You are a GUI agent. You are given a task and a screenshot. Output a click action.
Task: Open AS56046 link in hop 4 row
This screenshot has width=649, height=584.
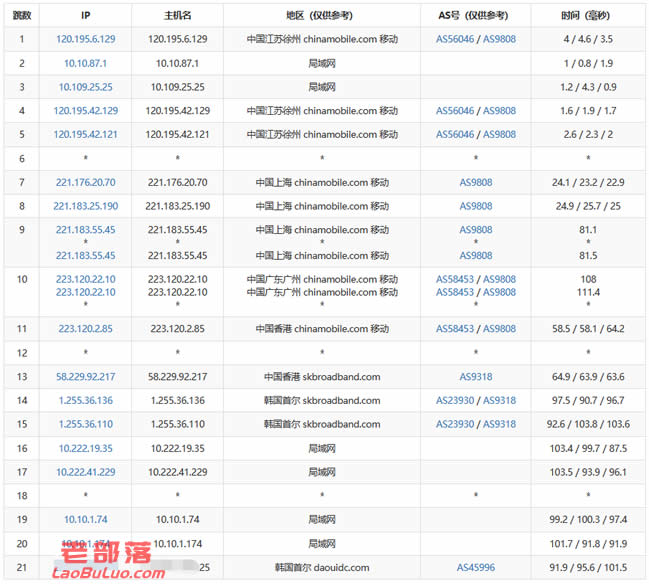pyautogui.click(x=455, y=111)
